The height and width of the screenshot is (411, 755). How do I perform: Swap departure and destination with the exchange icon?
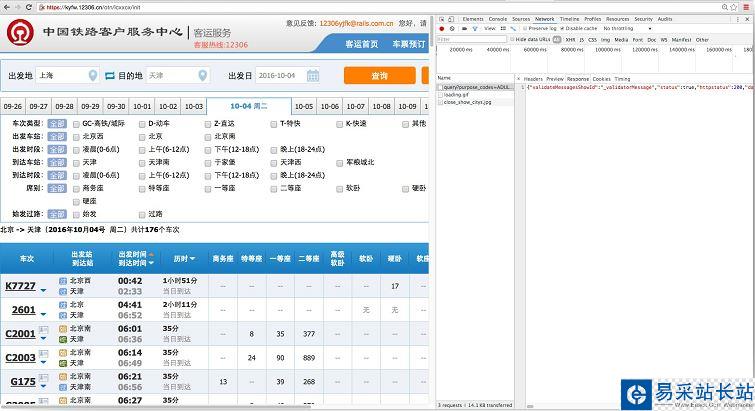pyautogui.click(x=110, y=76)
